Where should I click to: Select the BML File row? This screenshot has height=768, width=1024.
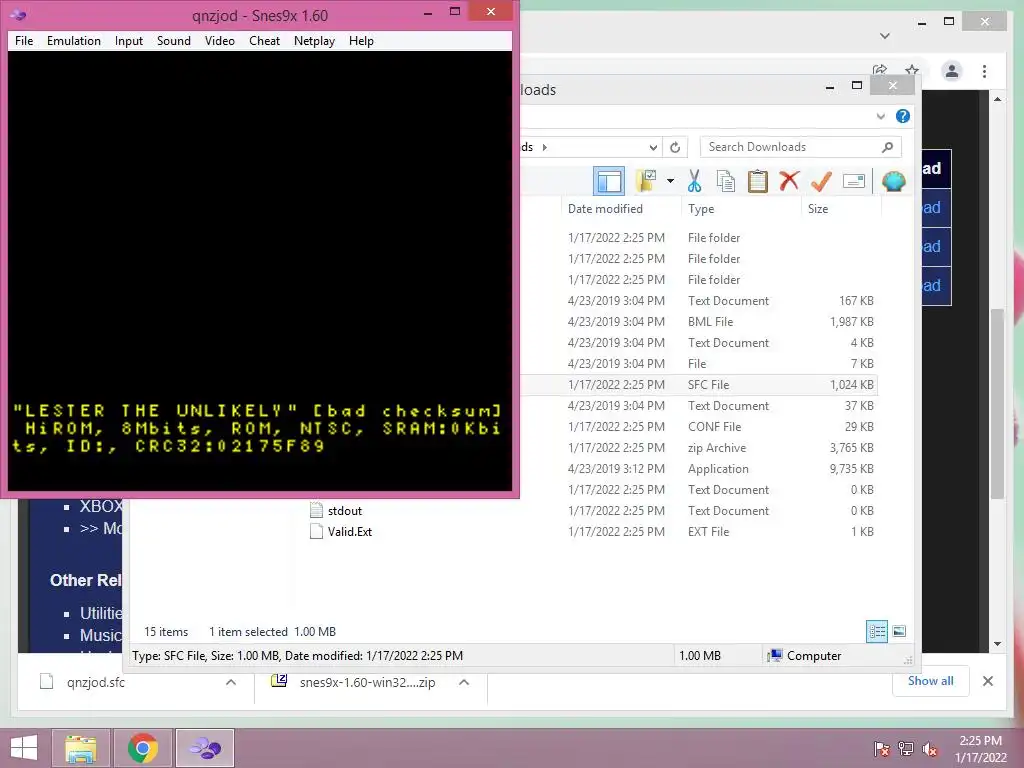699,322
